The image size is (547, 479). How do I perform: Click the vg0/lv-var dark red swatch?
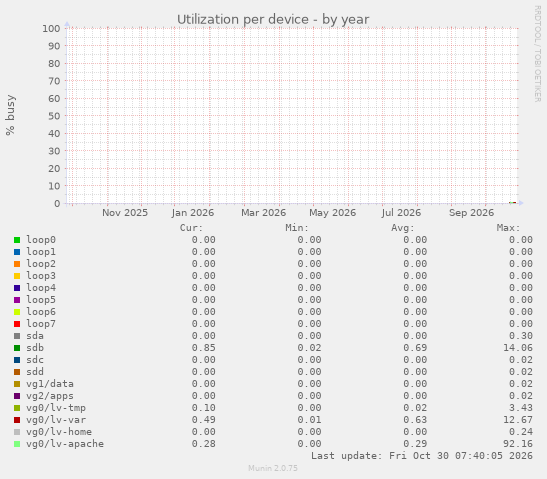pos(17,420)
